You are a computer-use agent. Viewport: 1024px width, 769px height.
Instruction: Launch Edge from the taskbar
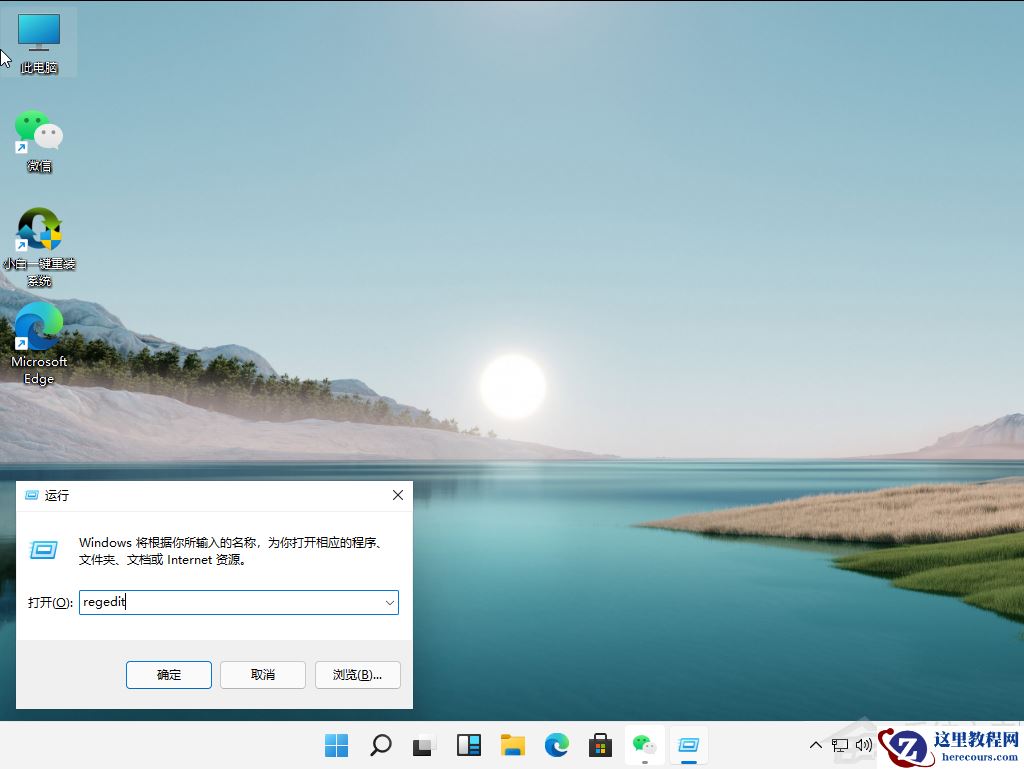tap(556, 745)
